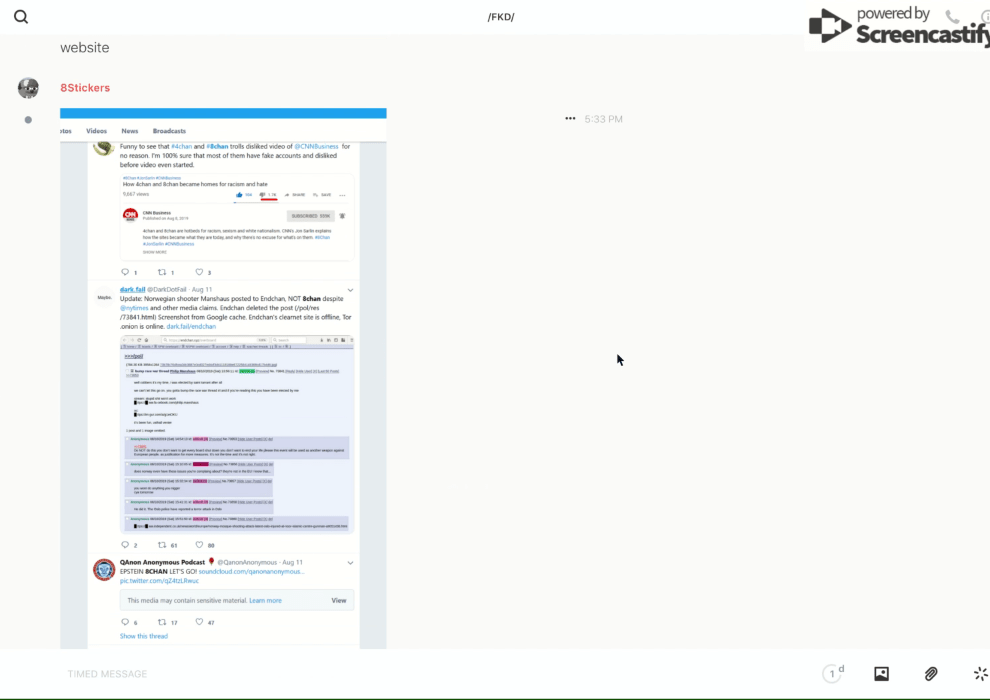Start a voice call with phone icon
Viewport: 990px width, 700px height.
(952, 17)
